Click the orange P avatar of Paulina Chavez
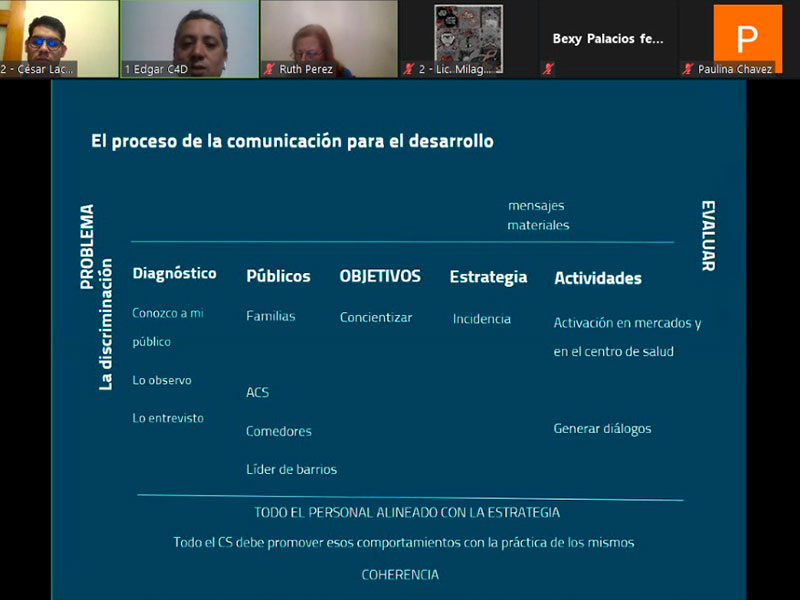 (x=747, y=37)
